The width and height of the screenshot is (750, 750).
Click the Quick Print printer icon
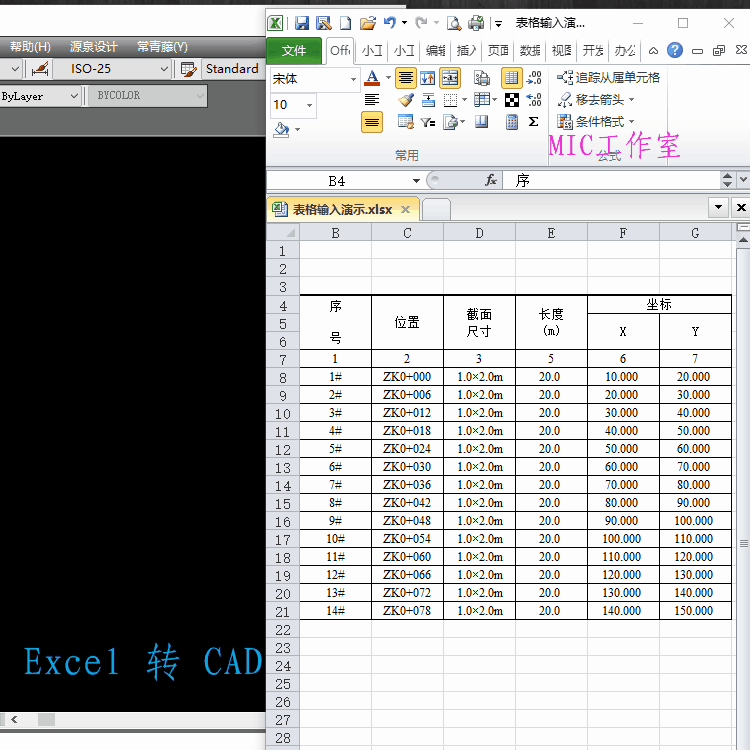[476, 23]
